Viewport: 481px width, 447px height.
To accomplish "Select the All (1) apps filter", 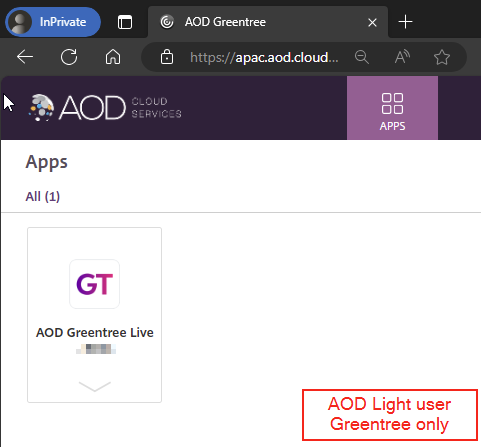I will pos(43,196).
